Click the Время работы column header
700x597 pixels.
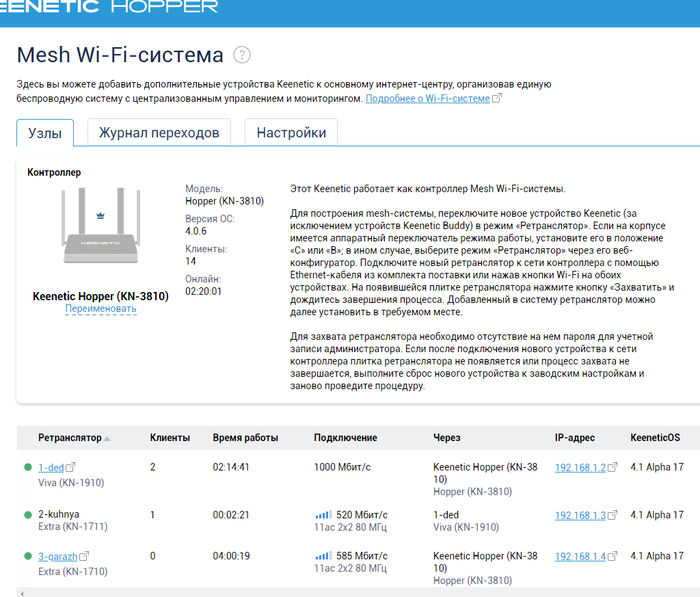click(246, 438)
